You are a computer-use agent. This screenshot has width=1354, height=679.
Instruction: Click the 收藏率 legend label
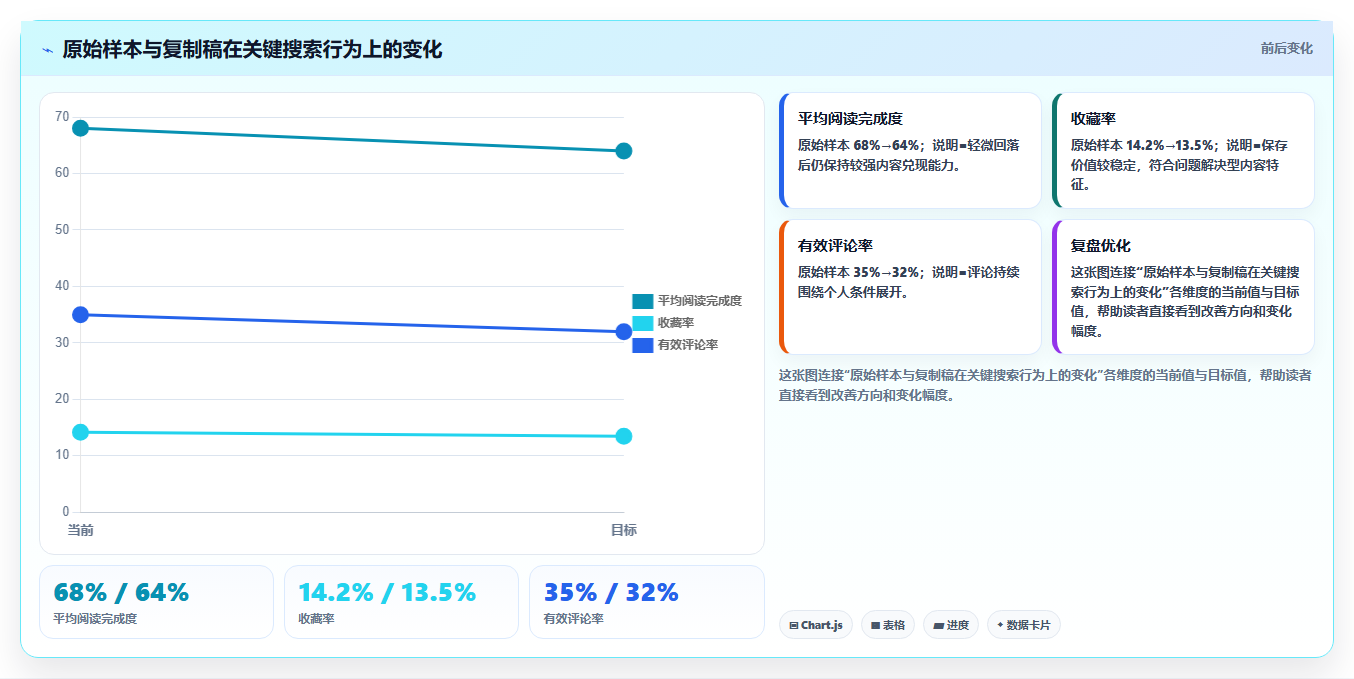[x=676, y=323]
